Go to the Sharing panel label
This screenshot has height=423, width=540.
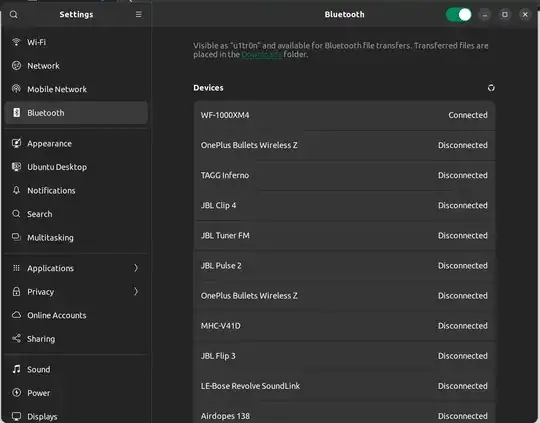point(41,339)
